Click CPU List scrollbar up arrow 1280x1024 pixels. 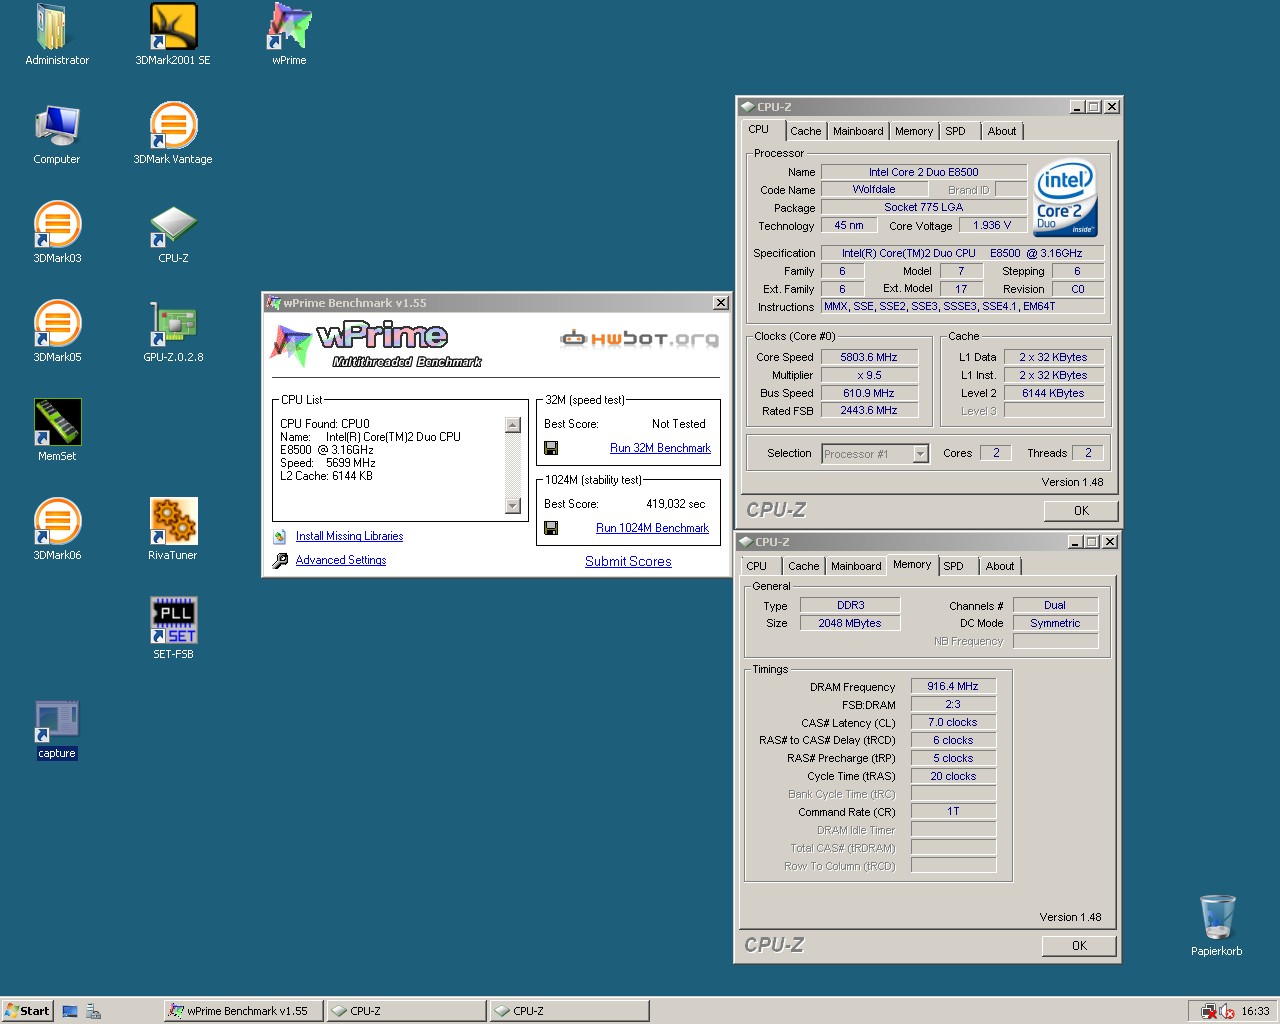[x=513, y=425]
